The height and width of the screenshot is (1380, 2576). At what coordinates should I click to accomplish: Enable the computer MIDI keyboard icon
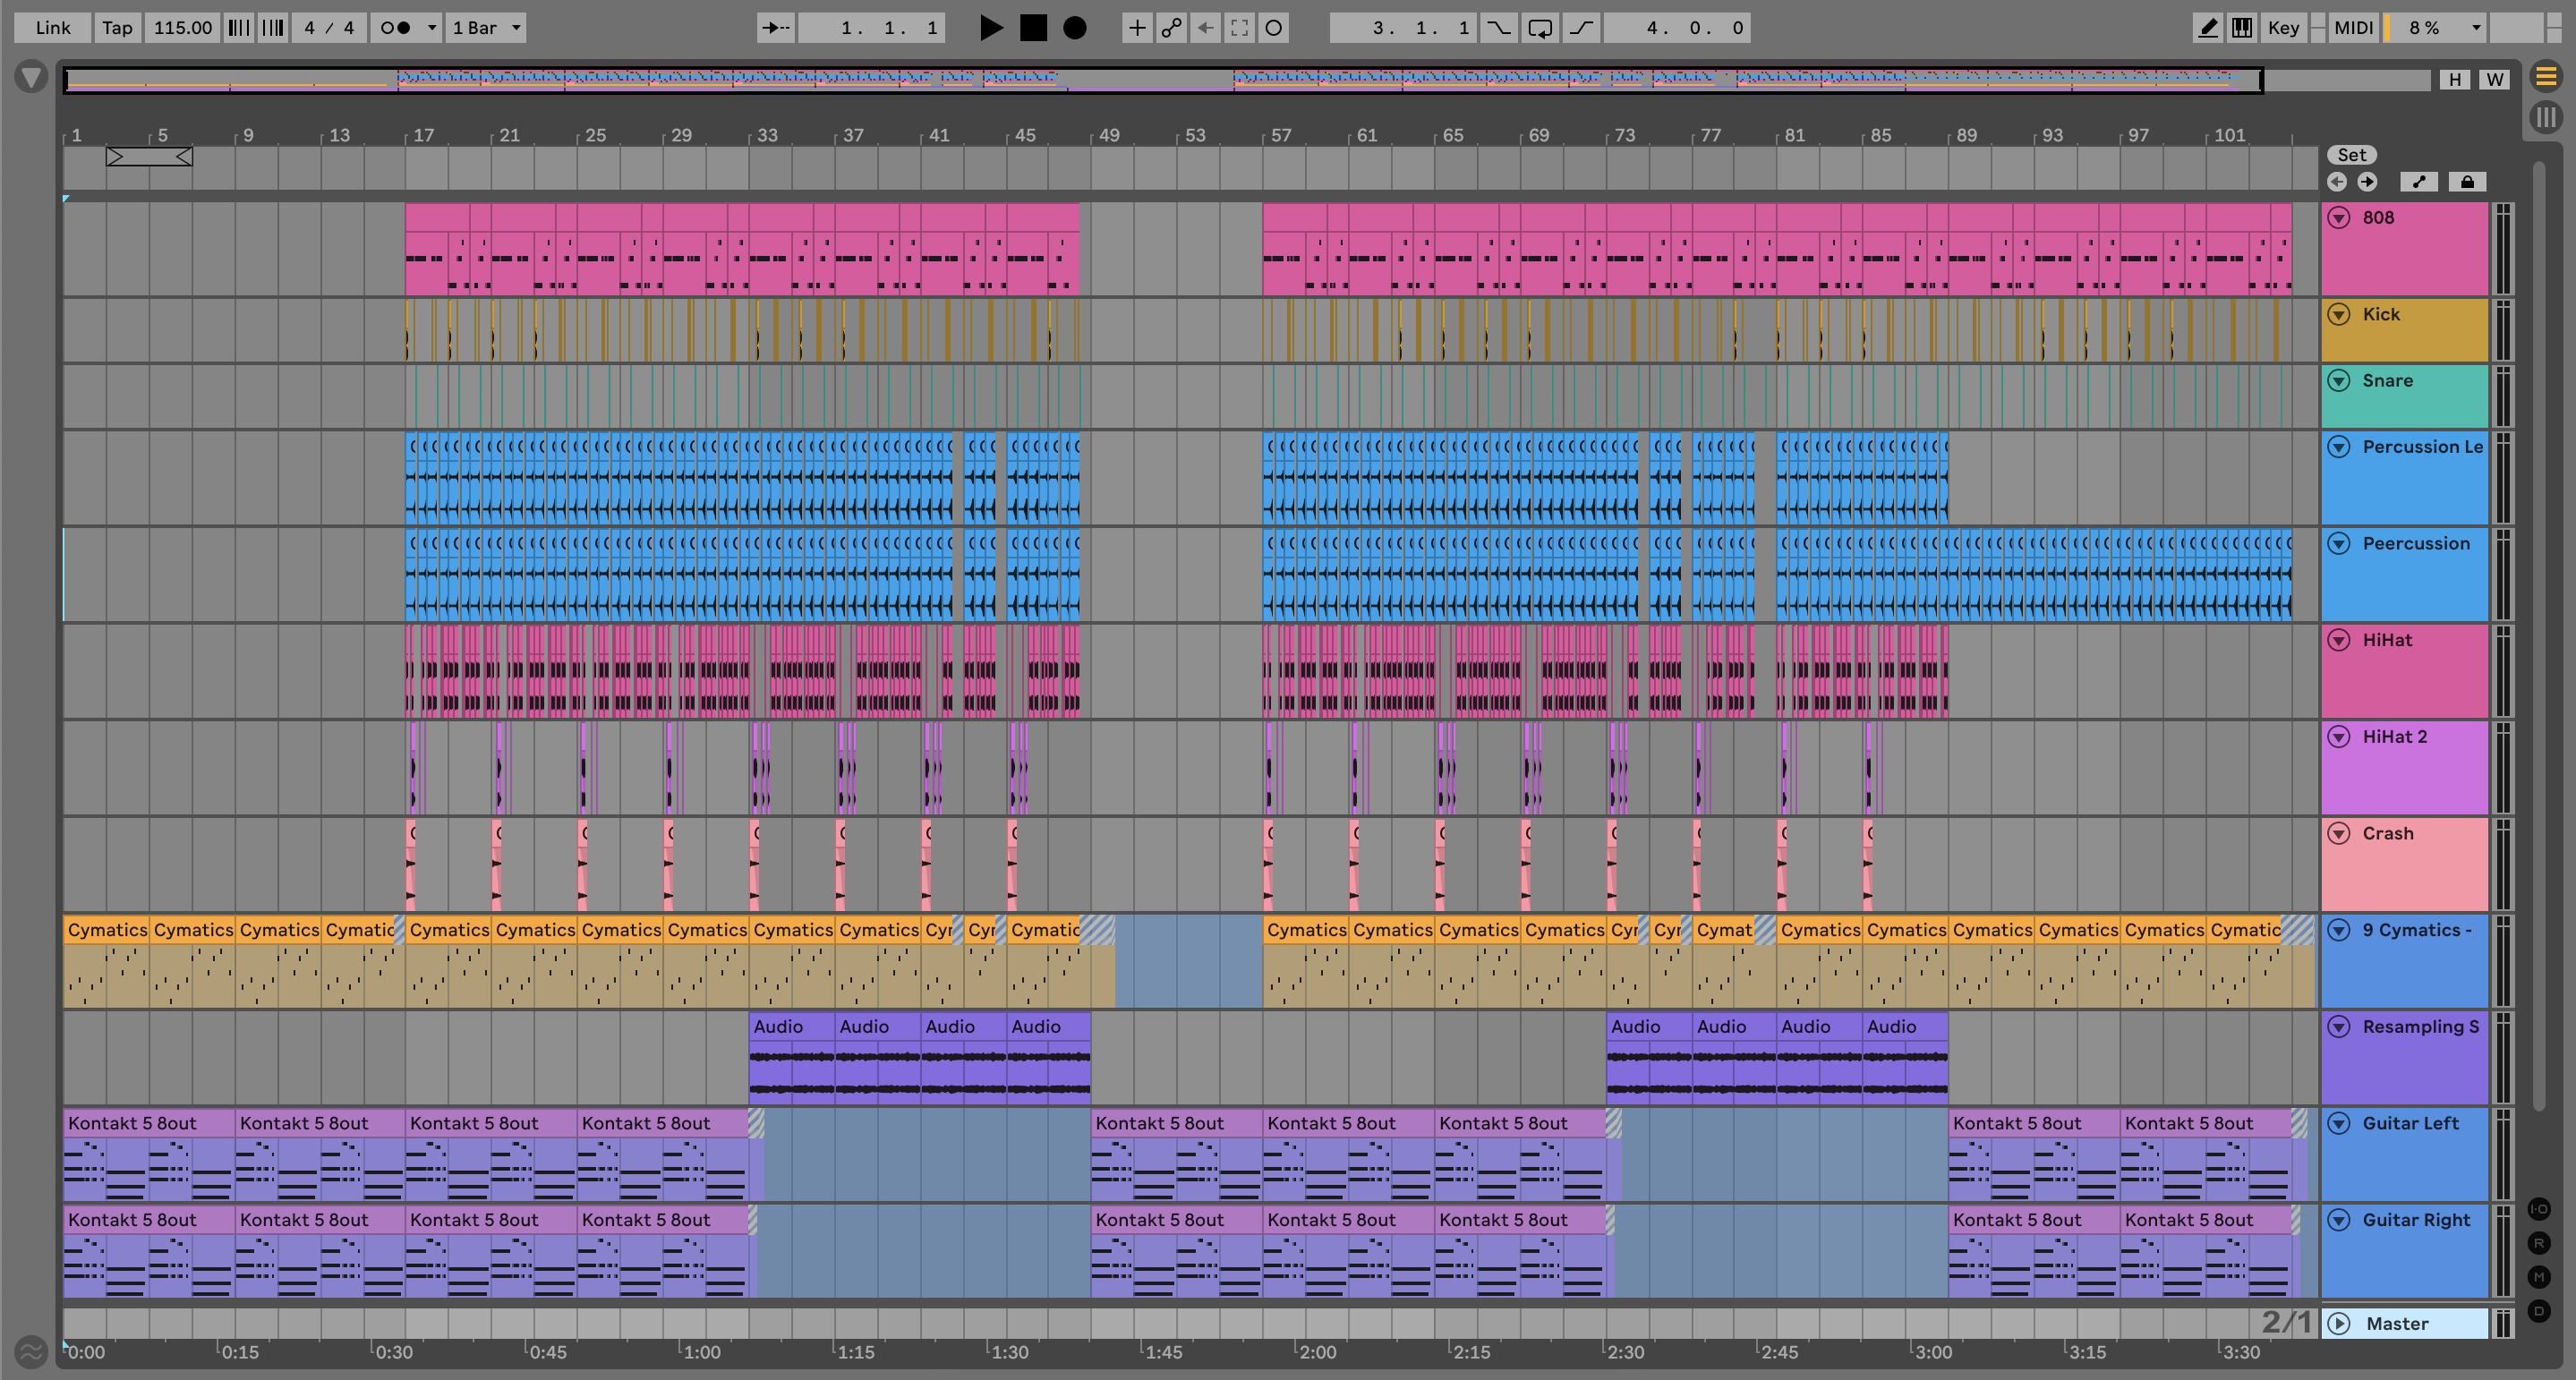point(2242,28)
